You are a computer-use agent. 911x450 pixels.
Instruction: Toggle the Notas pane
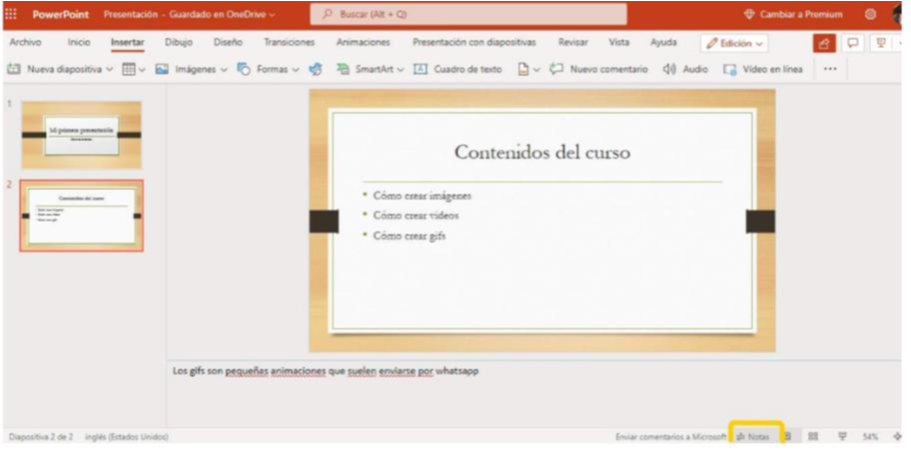pos(754,437)
